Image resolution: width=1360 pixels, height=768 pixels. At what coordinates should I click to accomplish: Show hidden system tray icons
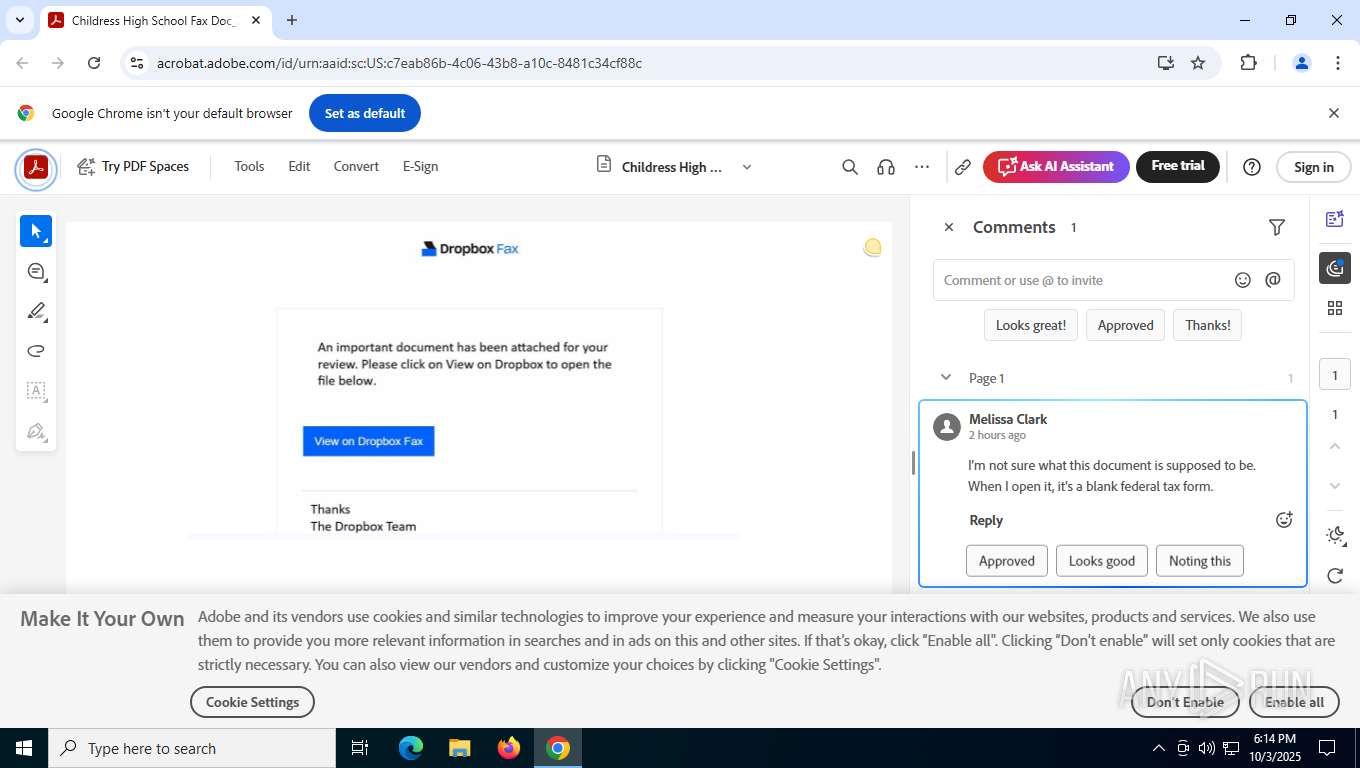click(x=1159, y=748)
